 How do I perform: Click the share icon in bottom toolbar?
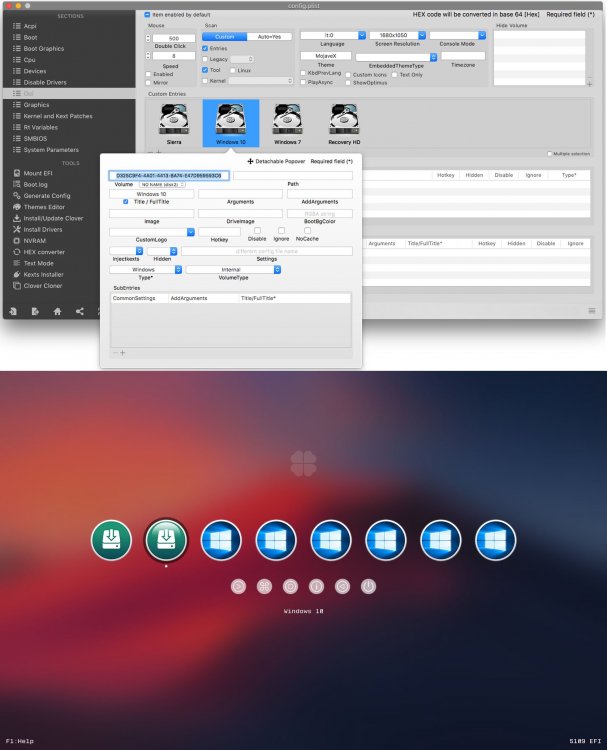click(x=80, y=311)
